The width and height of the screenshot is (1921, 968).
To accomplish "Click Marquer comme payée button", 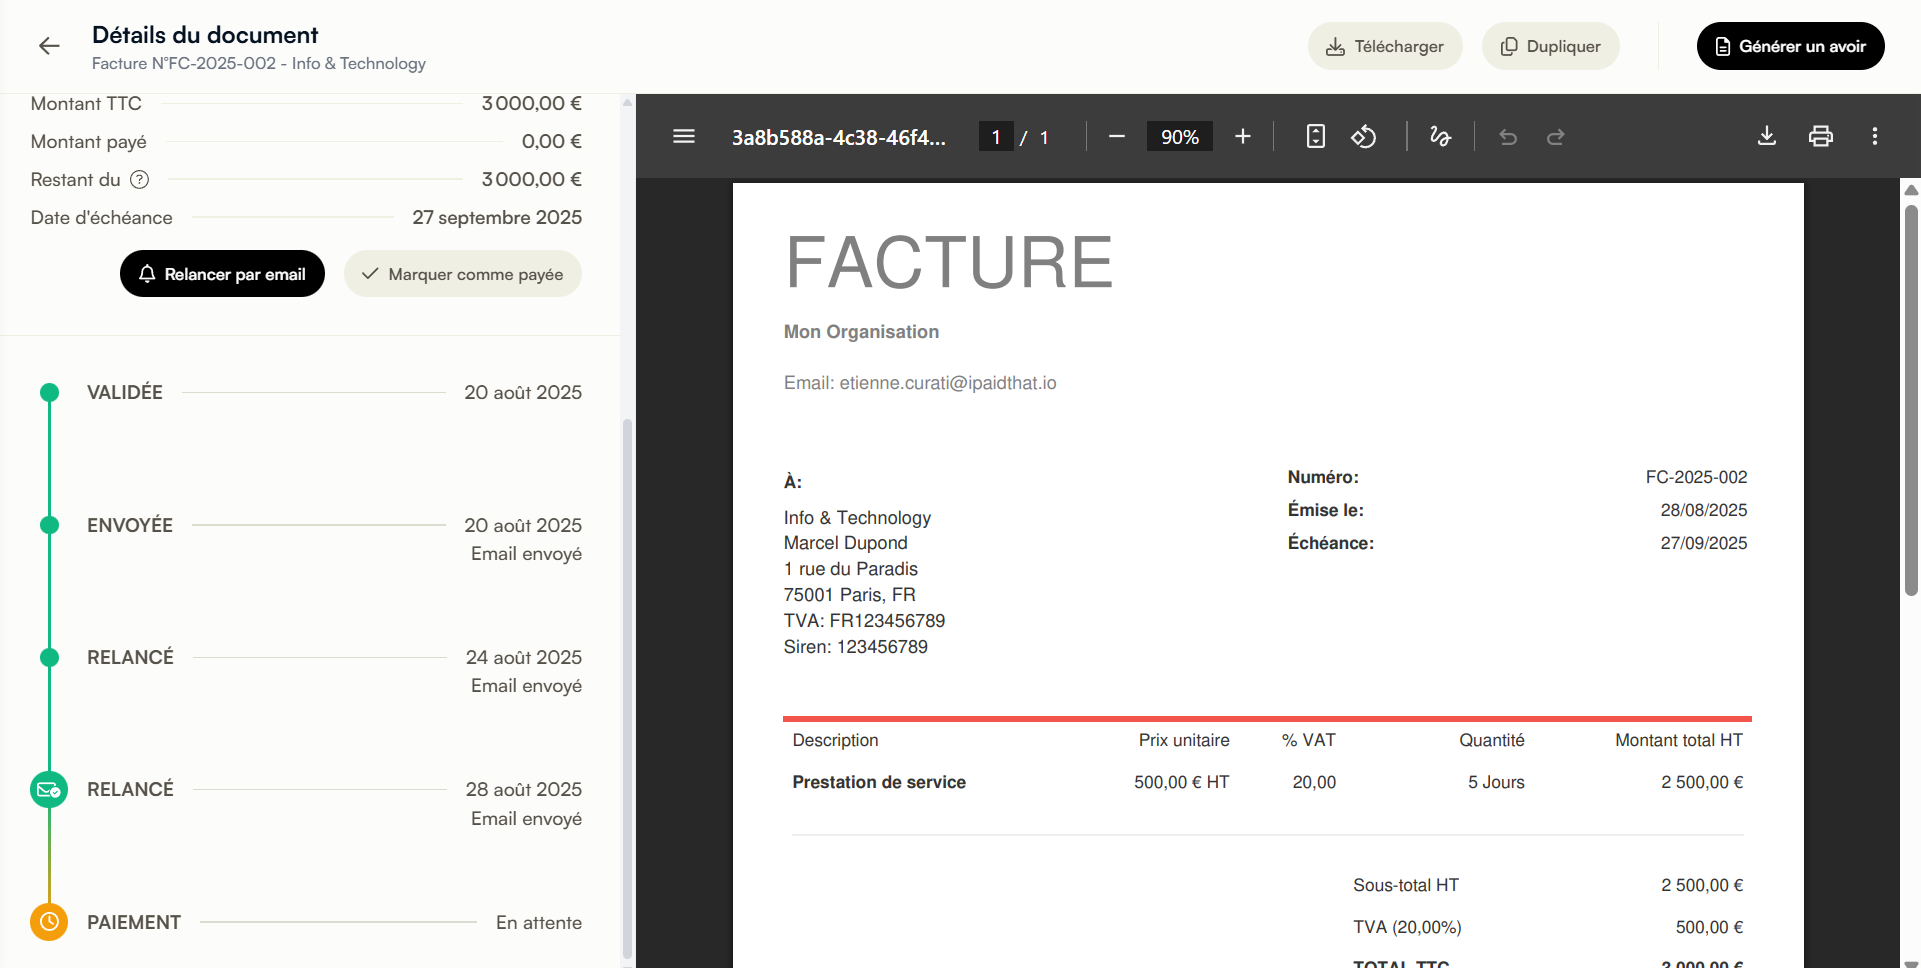I will pos(463,274).
